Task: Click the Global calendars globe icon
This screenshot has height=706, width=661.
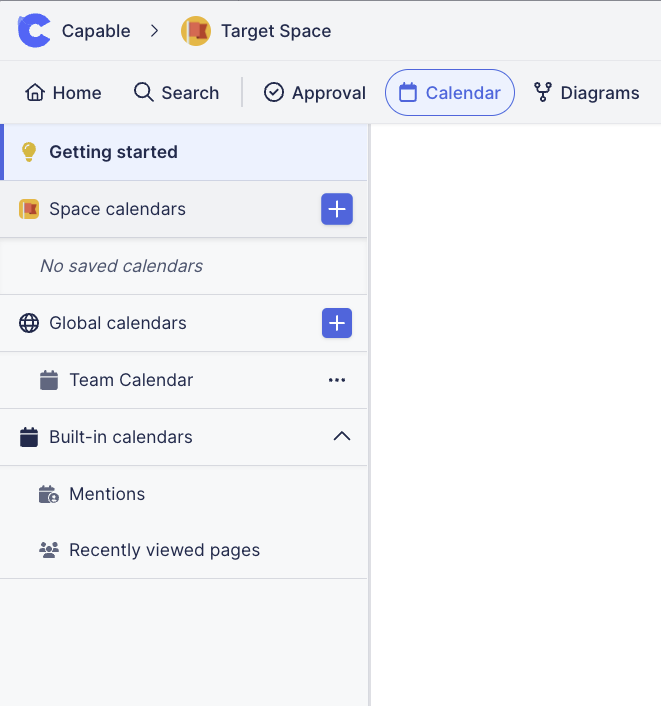Action: pos(29,323)
